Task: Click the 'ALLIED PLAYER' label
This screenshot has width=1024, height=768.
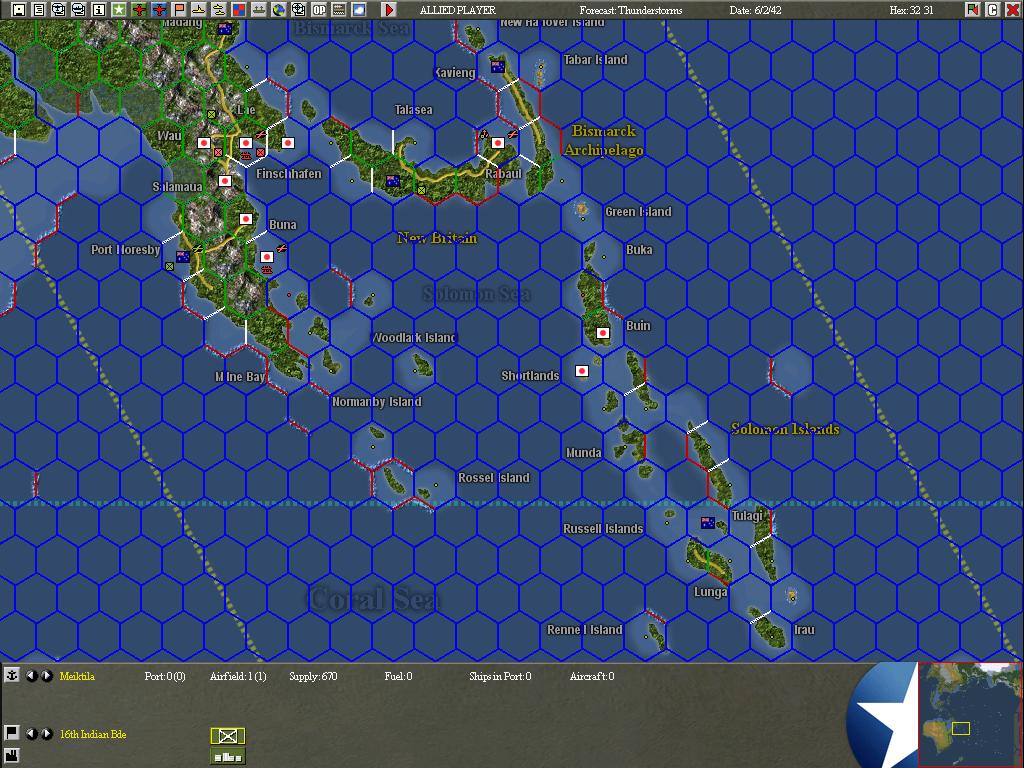Action: 458,10
